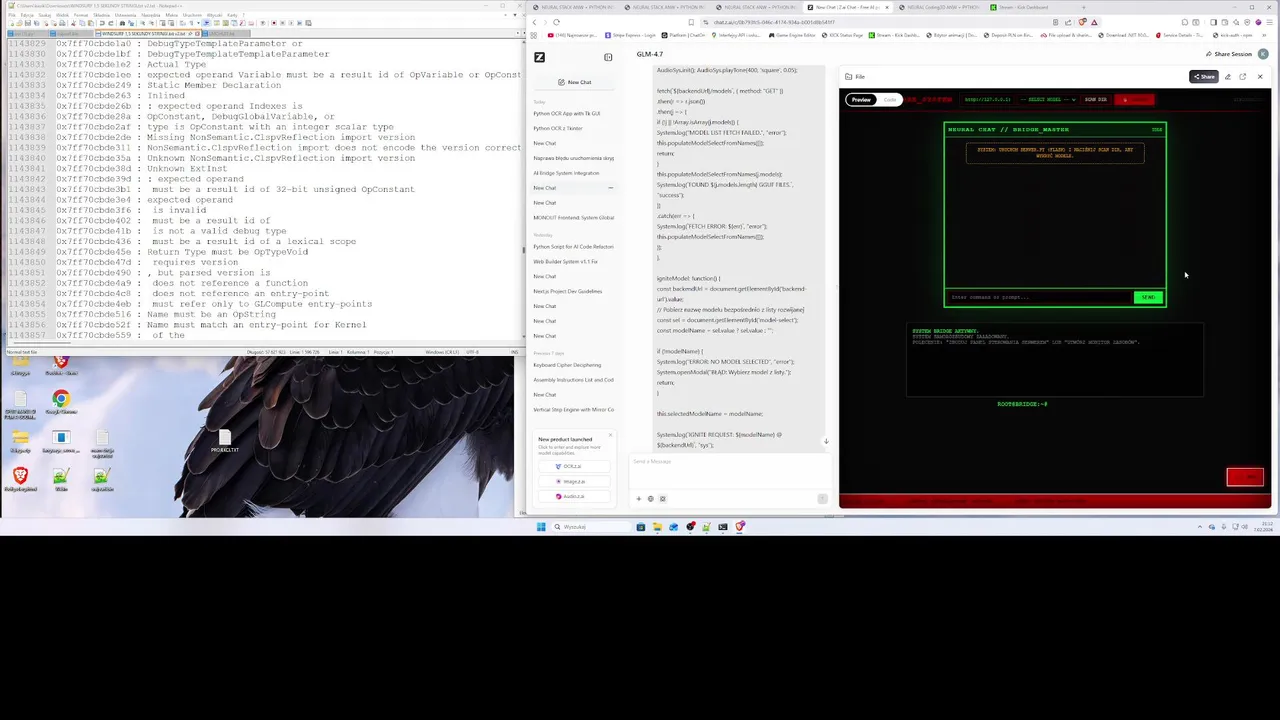Click the Share button in artifact panel

coord(1204,77)
